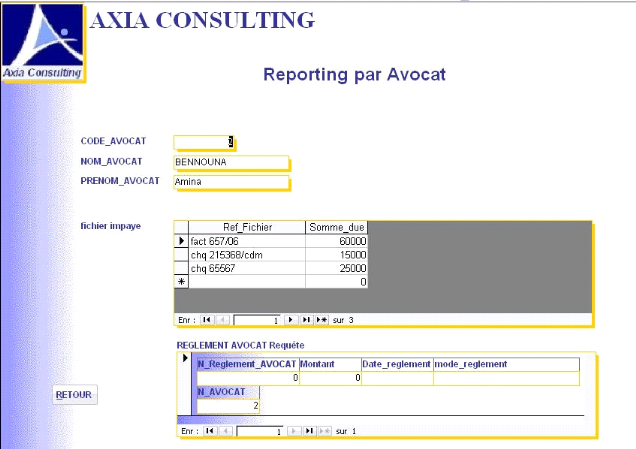Viewport: 636px width, 449px height.
Task: Click the 'fichier impaye' label
Action: (111, 226)
